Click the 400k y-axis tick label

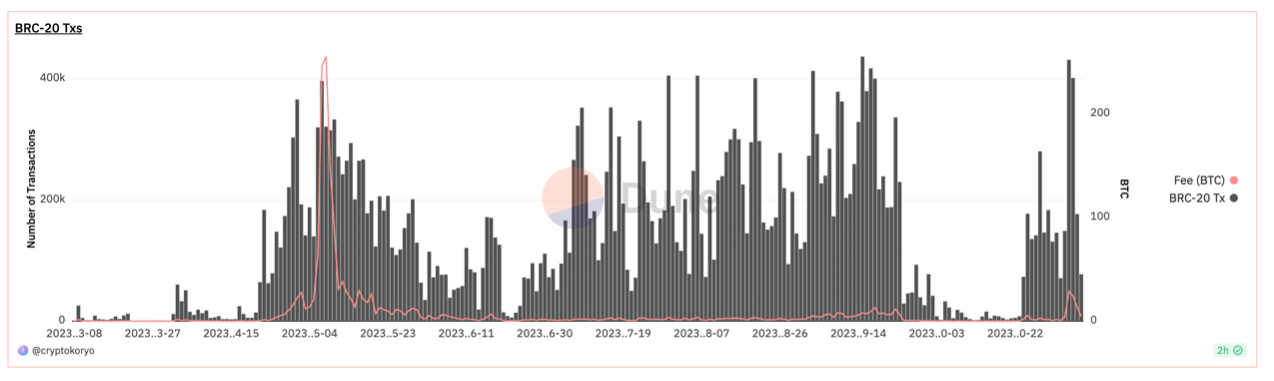tap(52, 78)
